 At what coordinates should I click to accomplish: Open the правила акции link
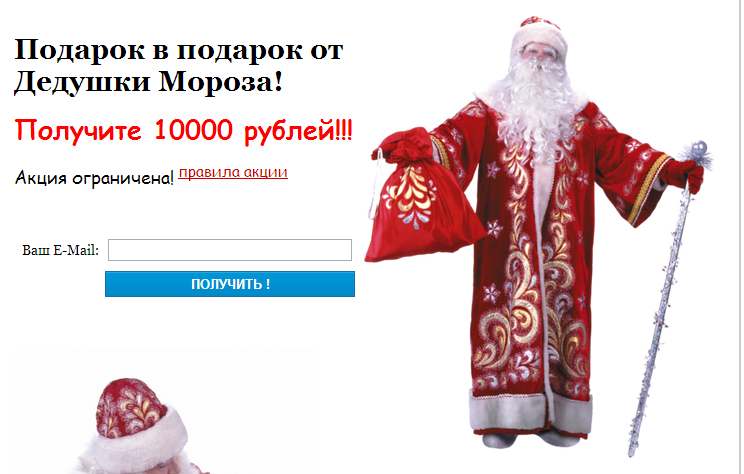[233, 172]
